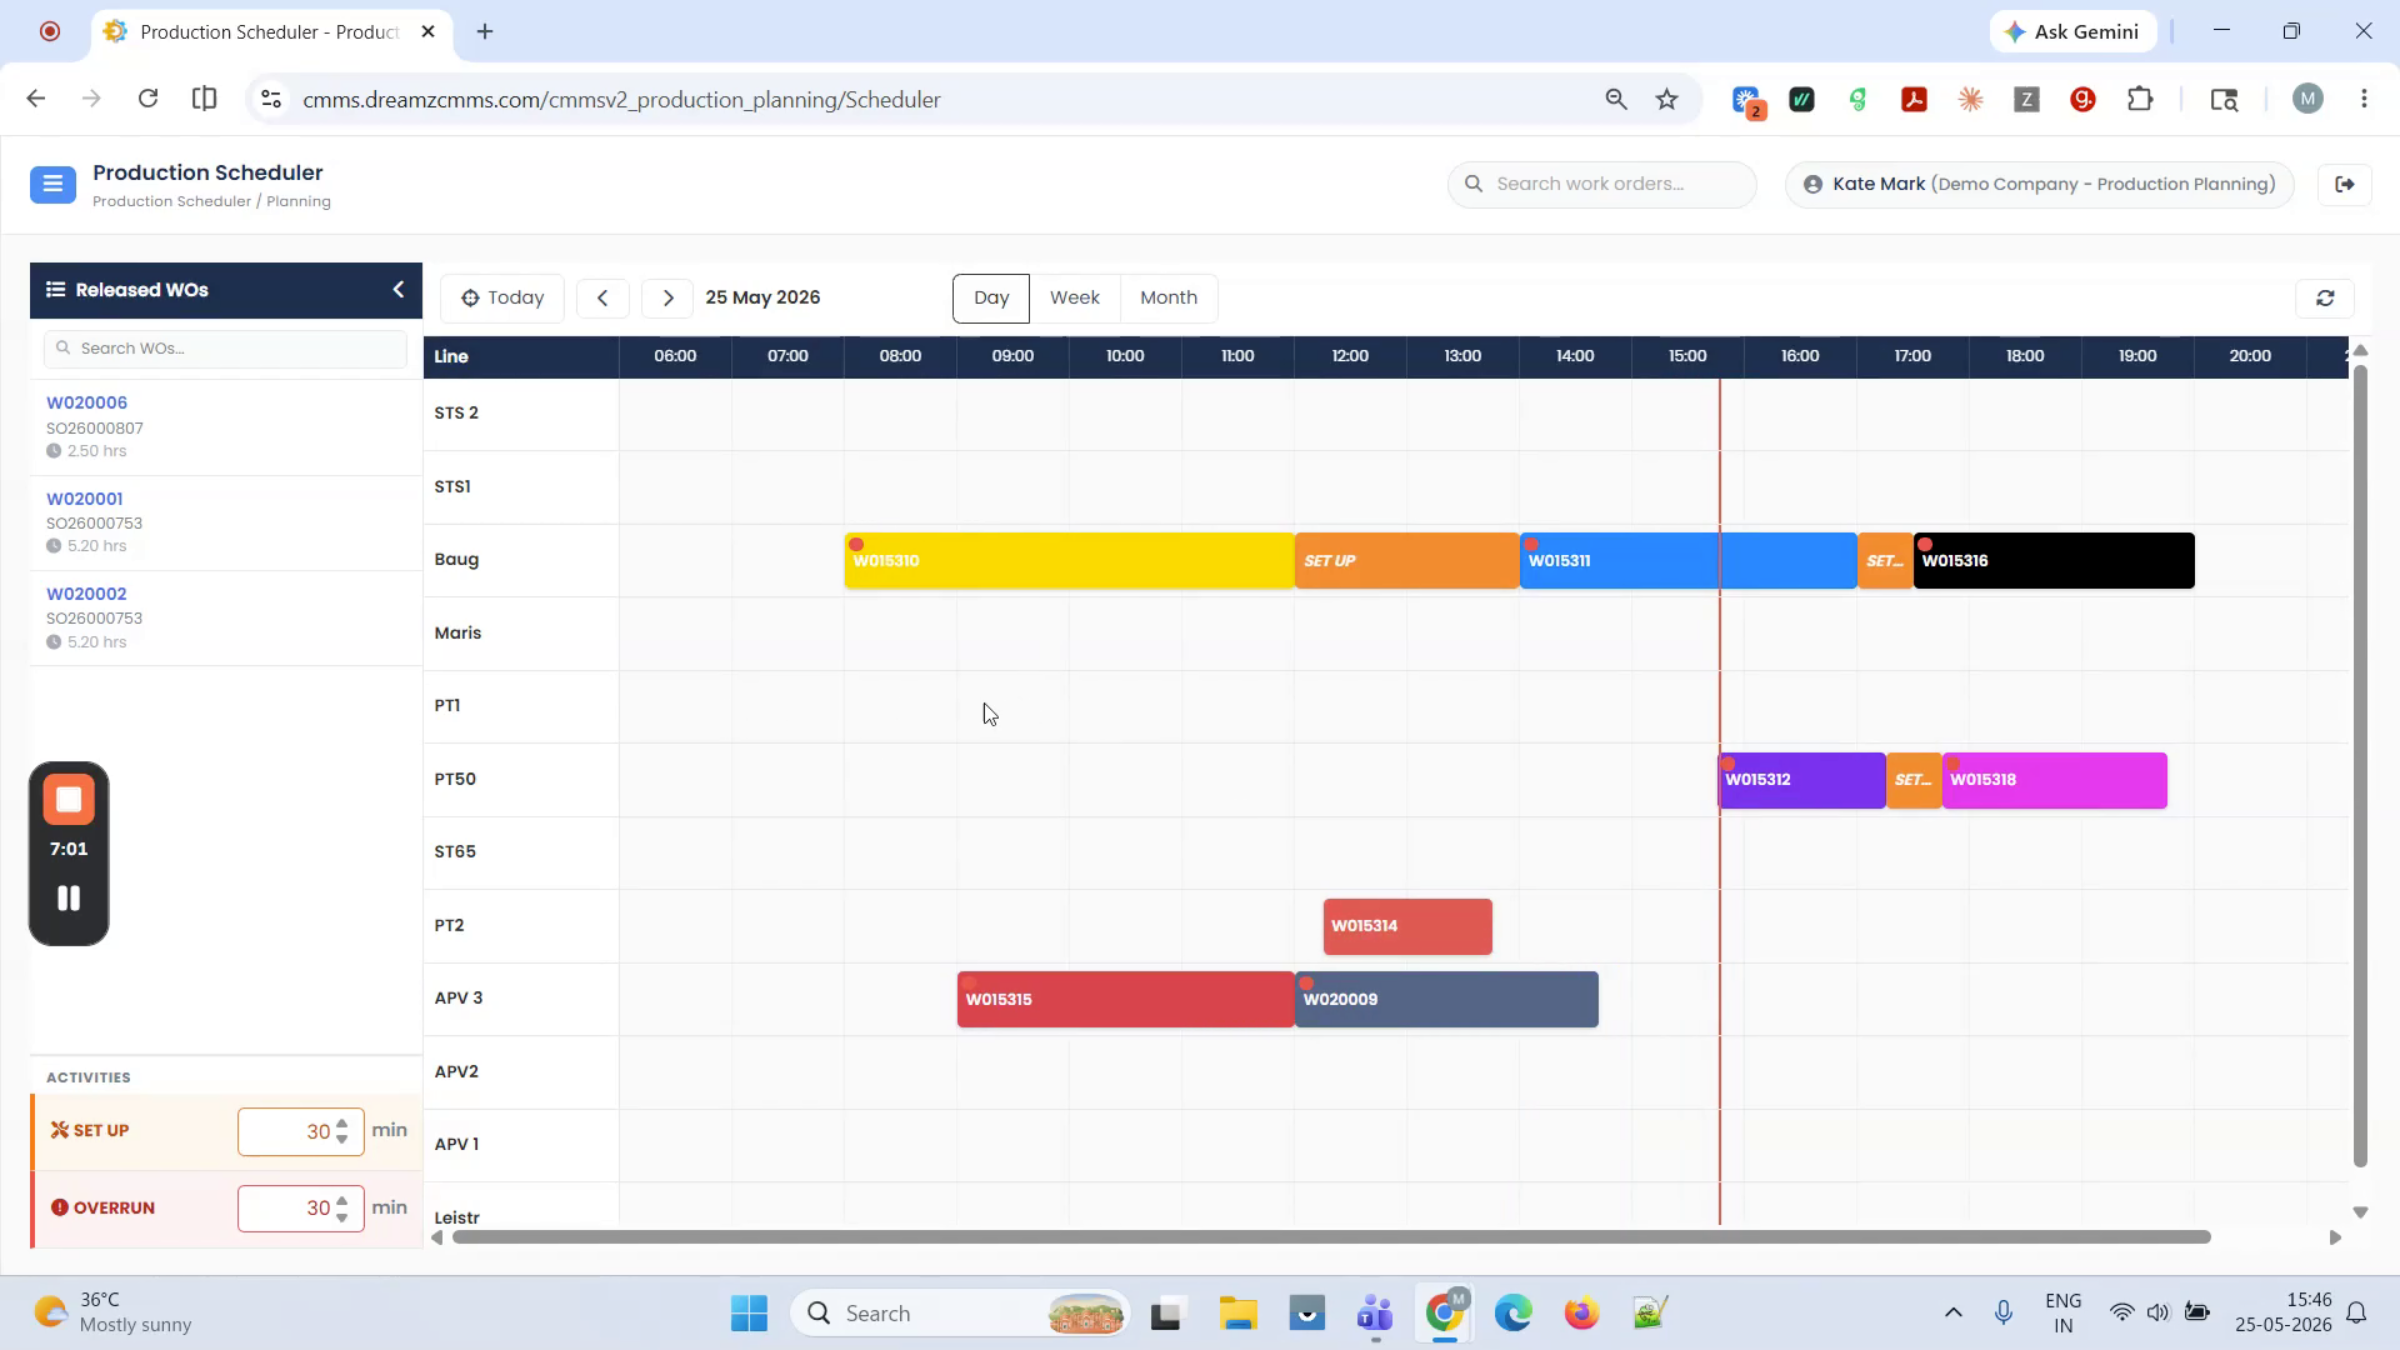The image size is (2400, 1350).
Task: Decrease the OVERRUN minutes stepper
Action: point(342,1217)
